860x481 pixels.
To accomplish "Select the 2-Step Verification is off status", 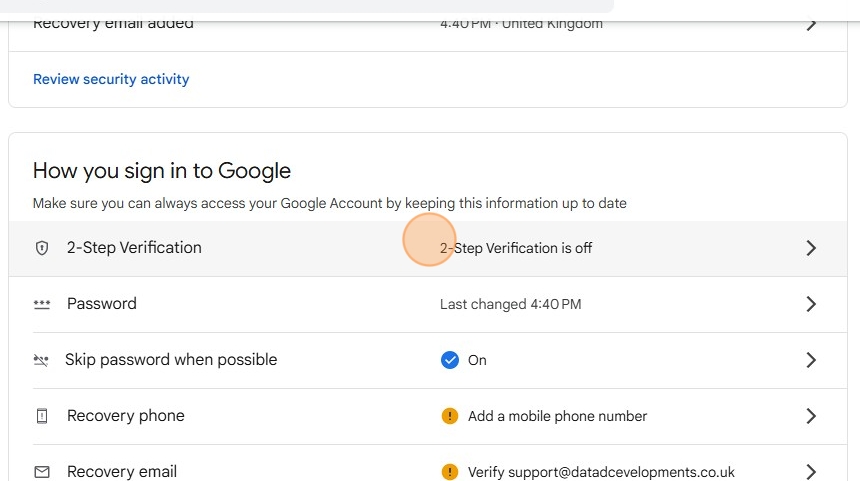I will pos(516,248).
